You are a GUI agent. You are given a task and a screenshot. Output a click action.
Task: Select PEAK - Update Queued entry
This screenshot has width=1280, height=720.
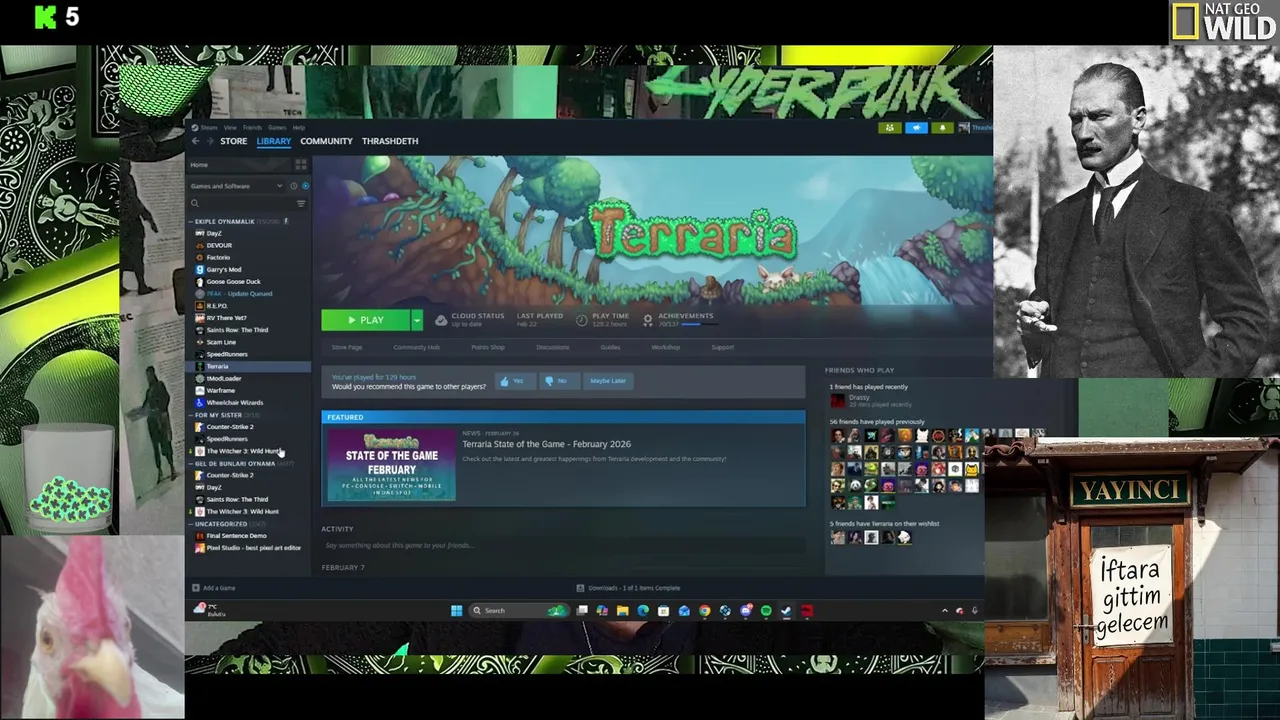(x=239, y=293)
